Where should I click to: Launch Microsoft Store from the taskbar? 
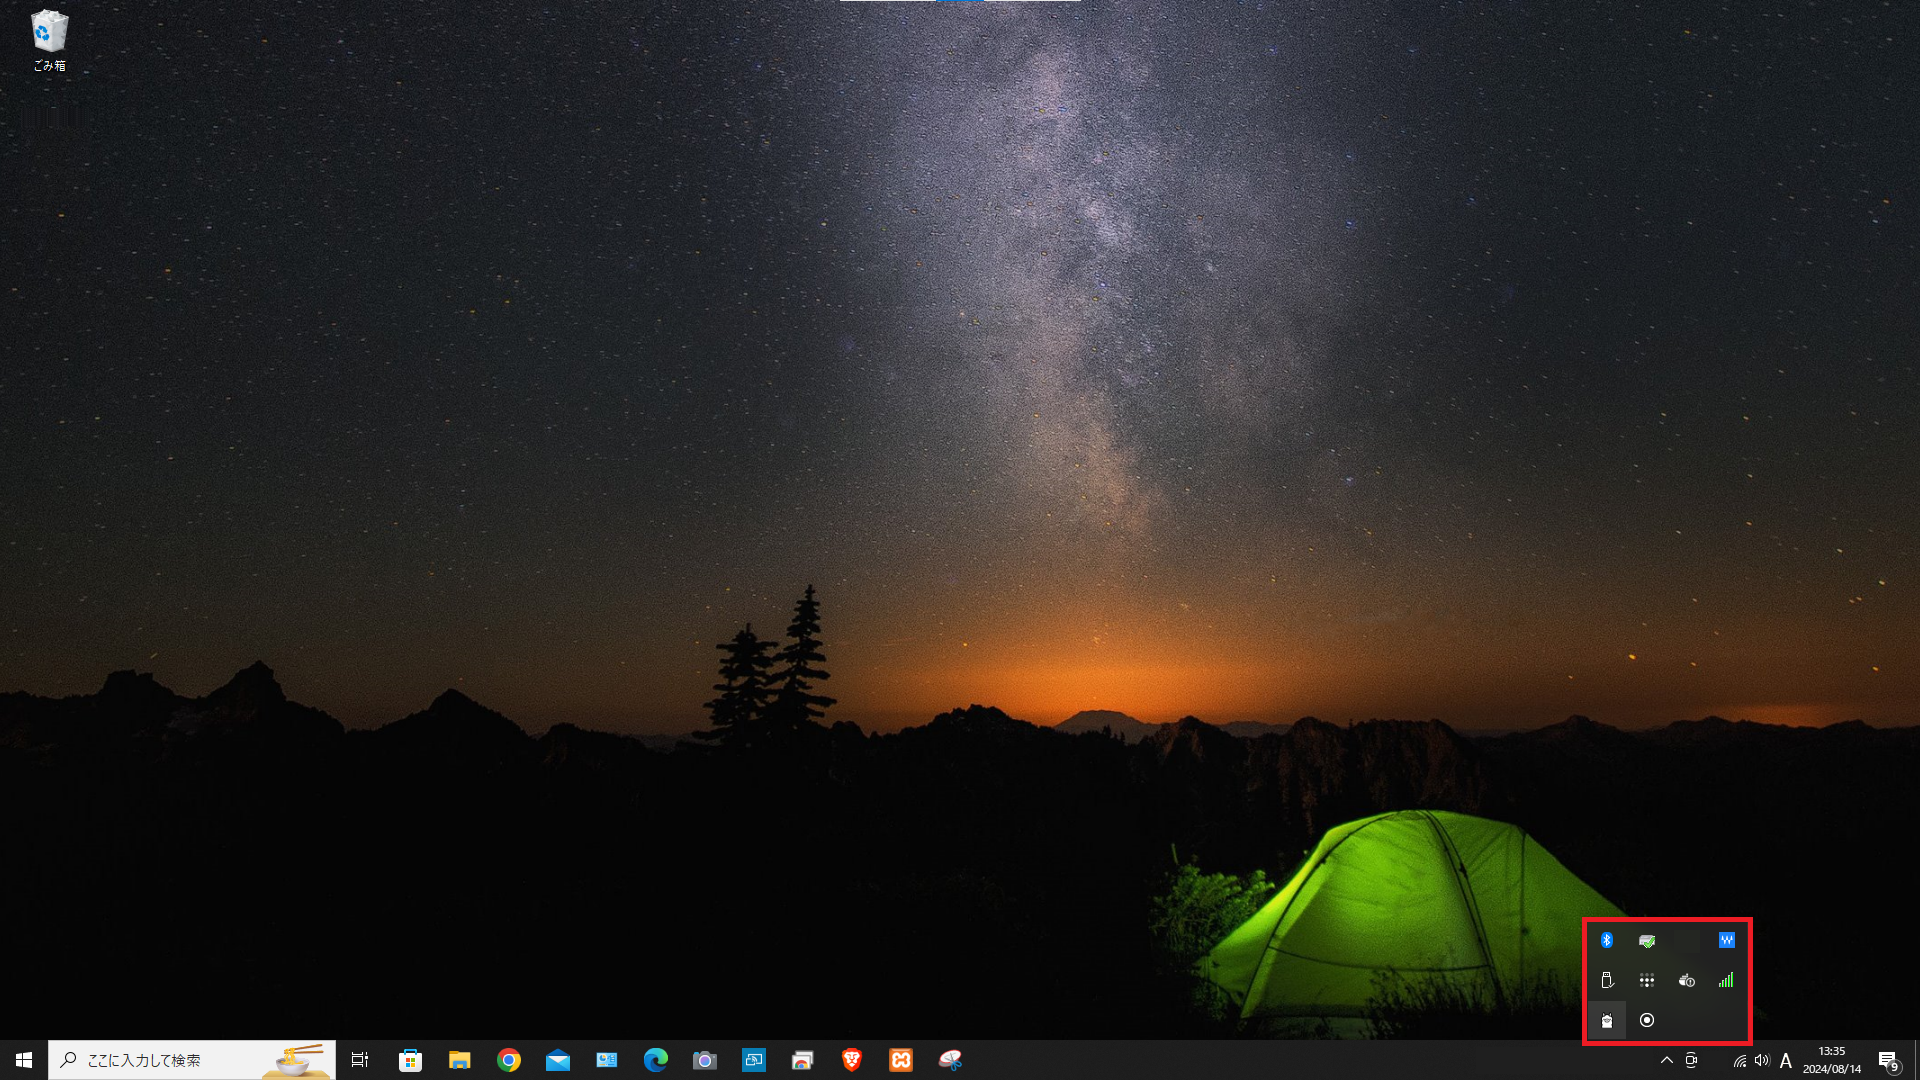(x=410, y=1060)
